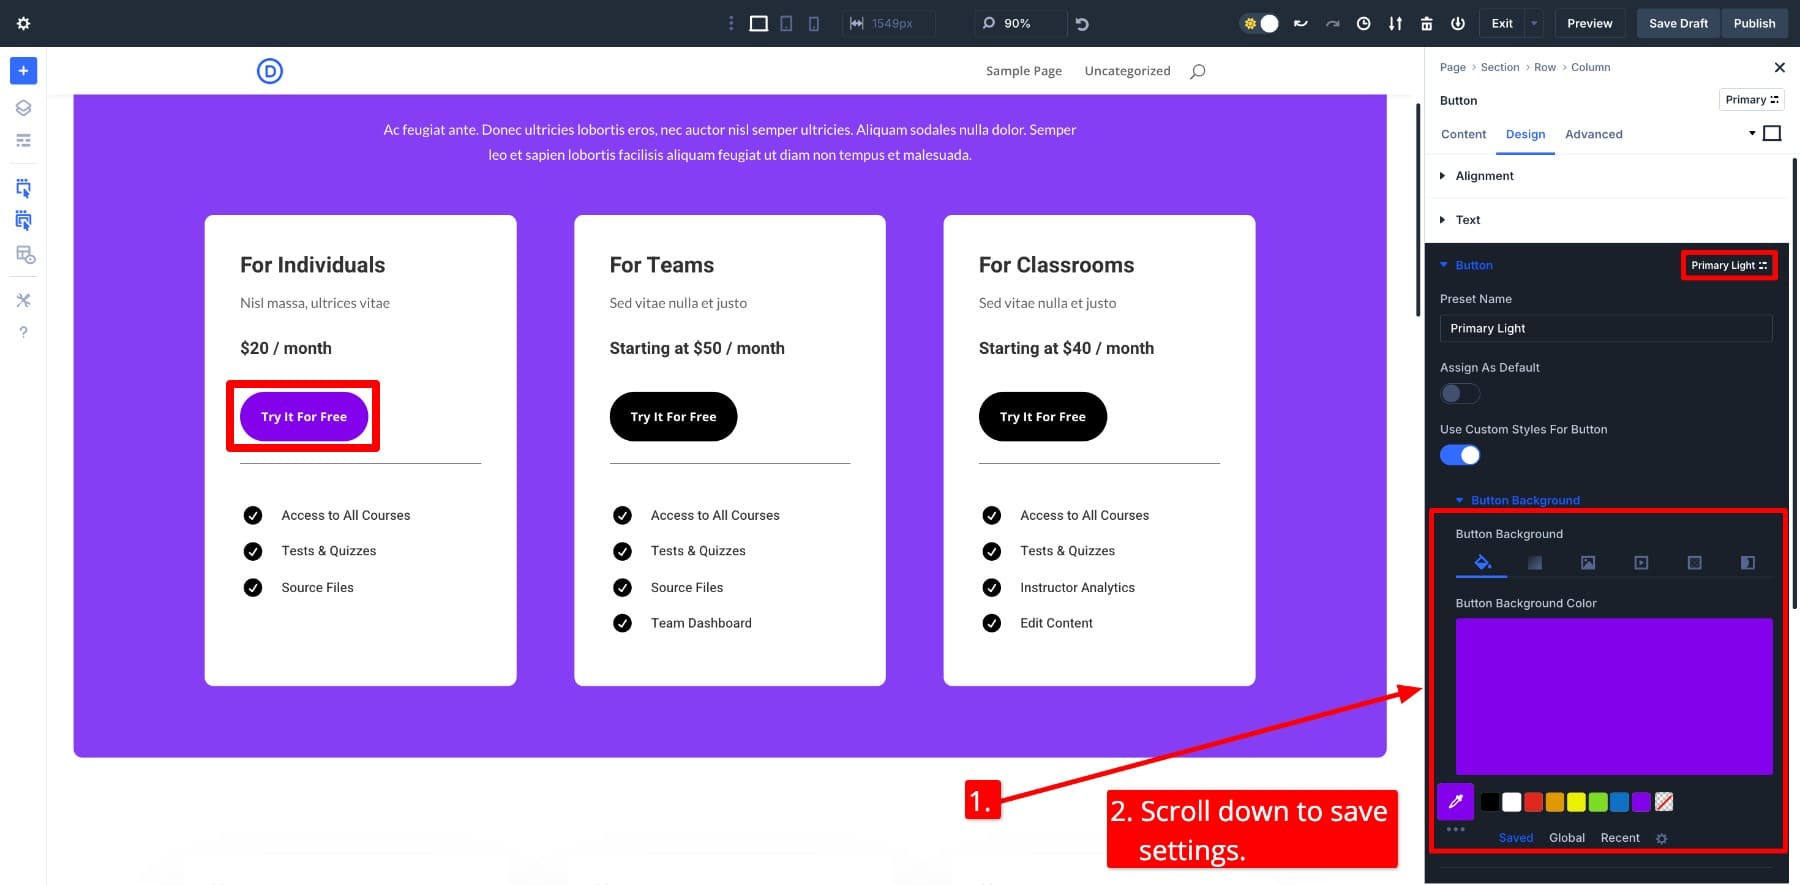The width and height of the screenshot is (1800, 885).
Task: Click the trash icon in top toolbar
Action: click(x=1427, y=23)
